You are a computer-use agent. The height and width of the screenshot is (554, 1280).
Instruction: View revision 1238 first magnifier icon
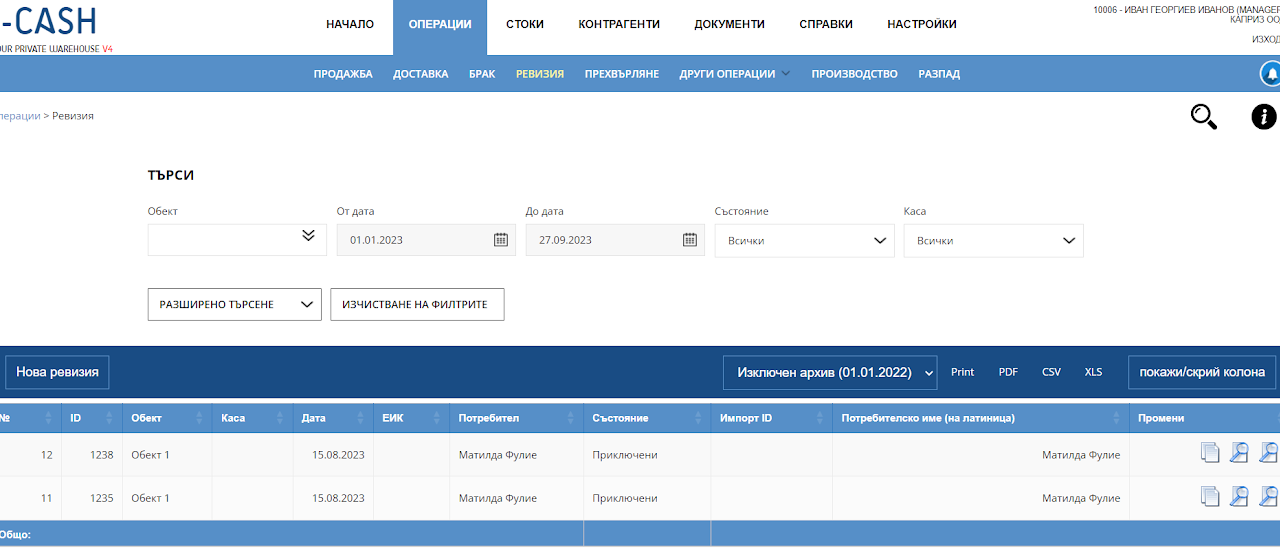(x=1239, y=453)
